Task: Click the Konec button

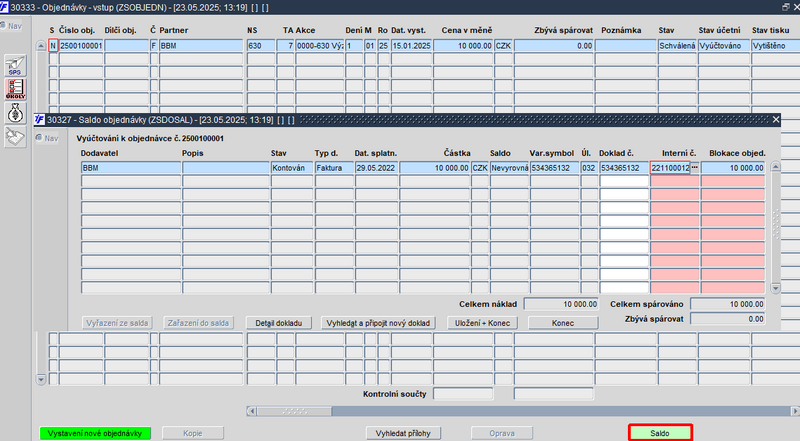Action: click(x=563, y=323)
